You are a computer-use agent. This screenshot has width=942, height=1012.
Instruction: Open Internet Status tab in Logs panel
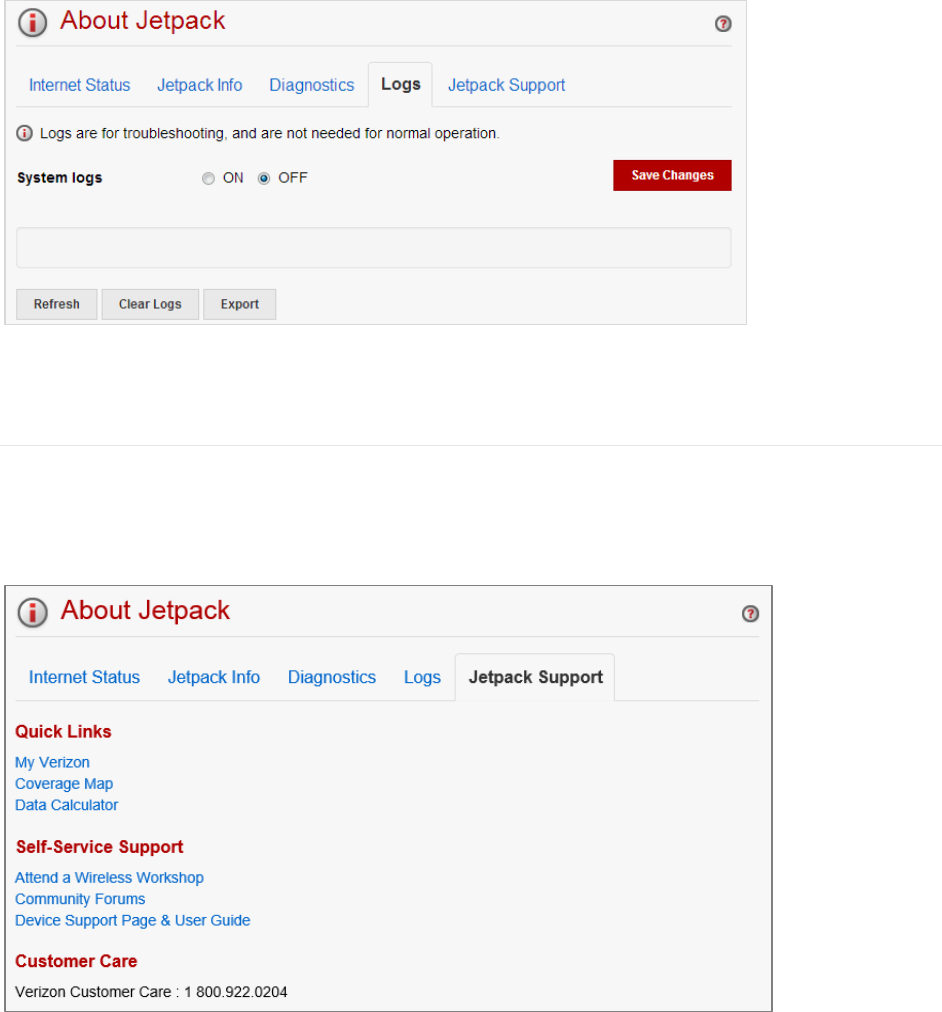click(79, 85)
